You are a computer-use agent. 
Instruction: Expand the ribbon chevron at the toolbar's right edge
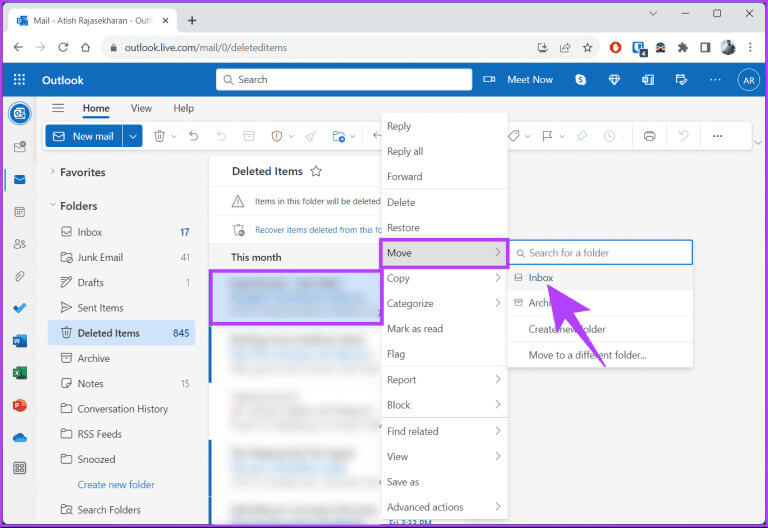click(758, 143)
